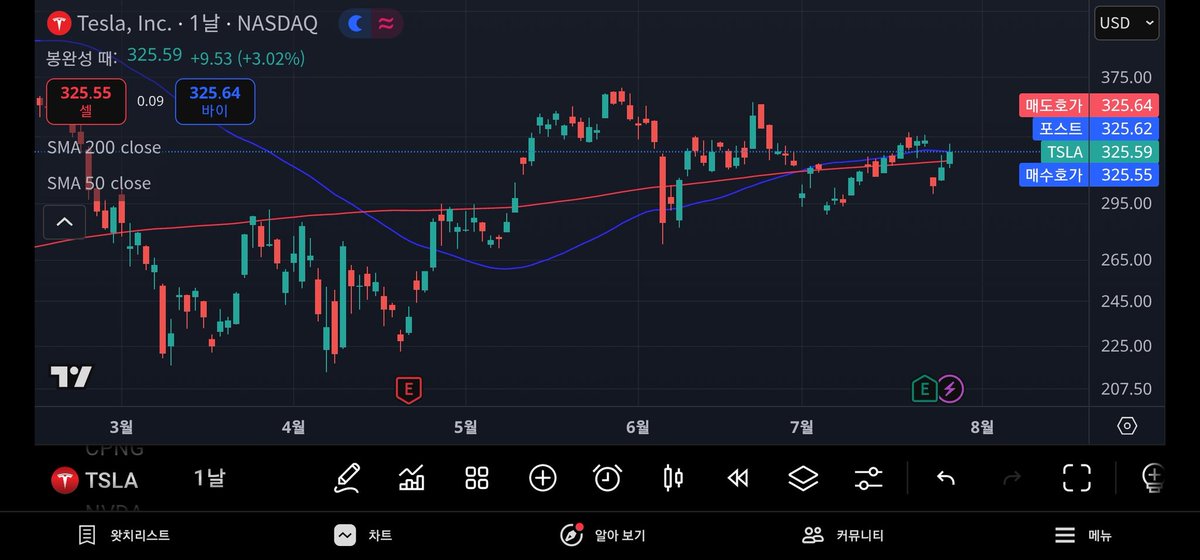1200x560 pixels.
Task: Select the SMA 200 close indicator
Action: pos(104,148)
